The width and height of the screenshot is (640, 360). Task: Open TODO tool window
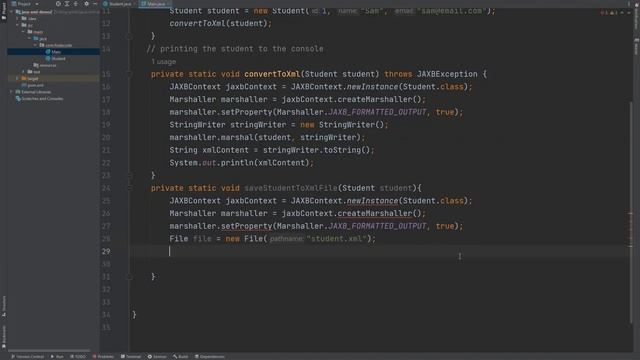tap(78, 356)
